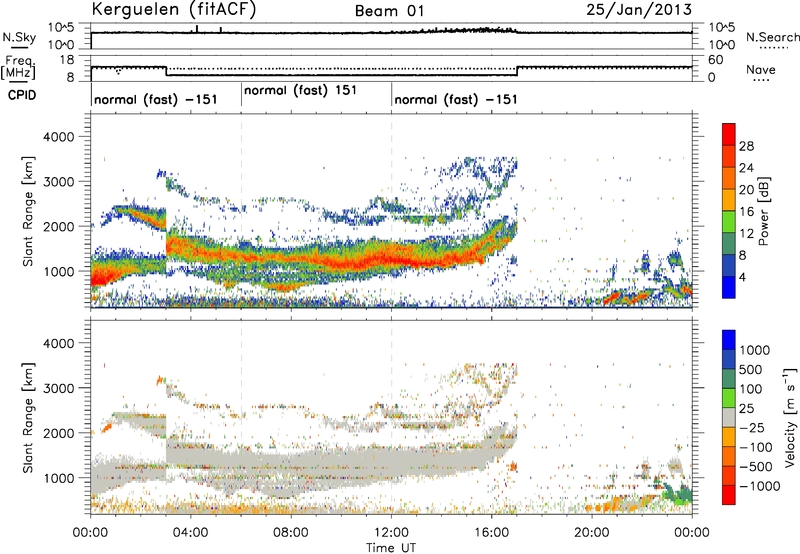Screen dimensions: 800x554
Task: Click the '12:00' time axis tick label
Action: [391, 533]
